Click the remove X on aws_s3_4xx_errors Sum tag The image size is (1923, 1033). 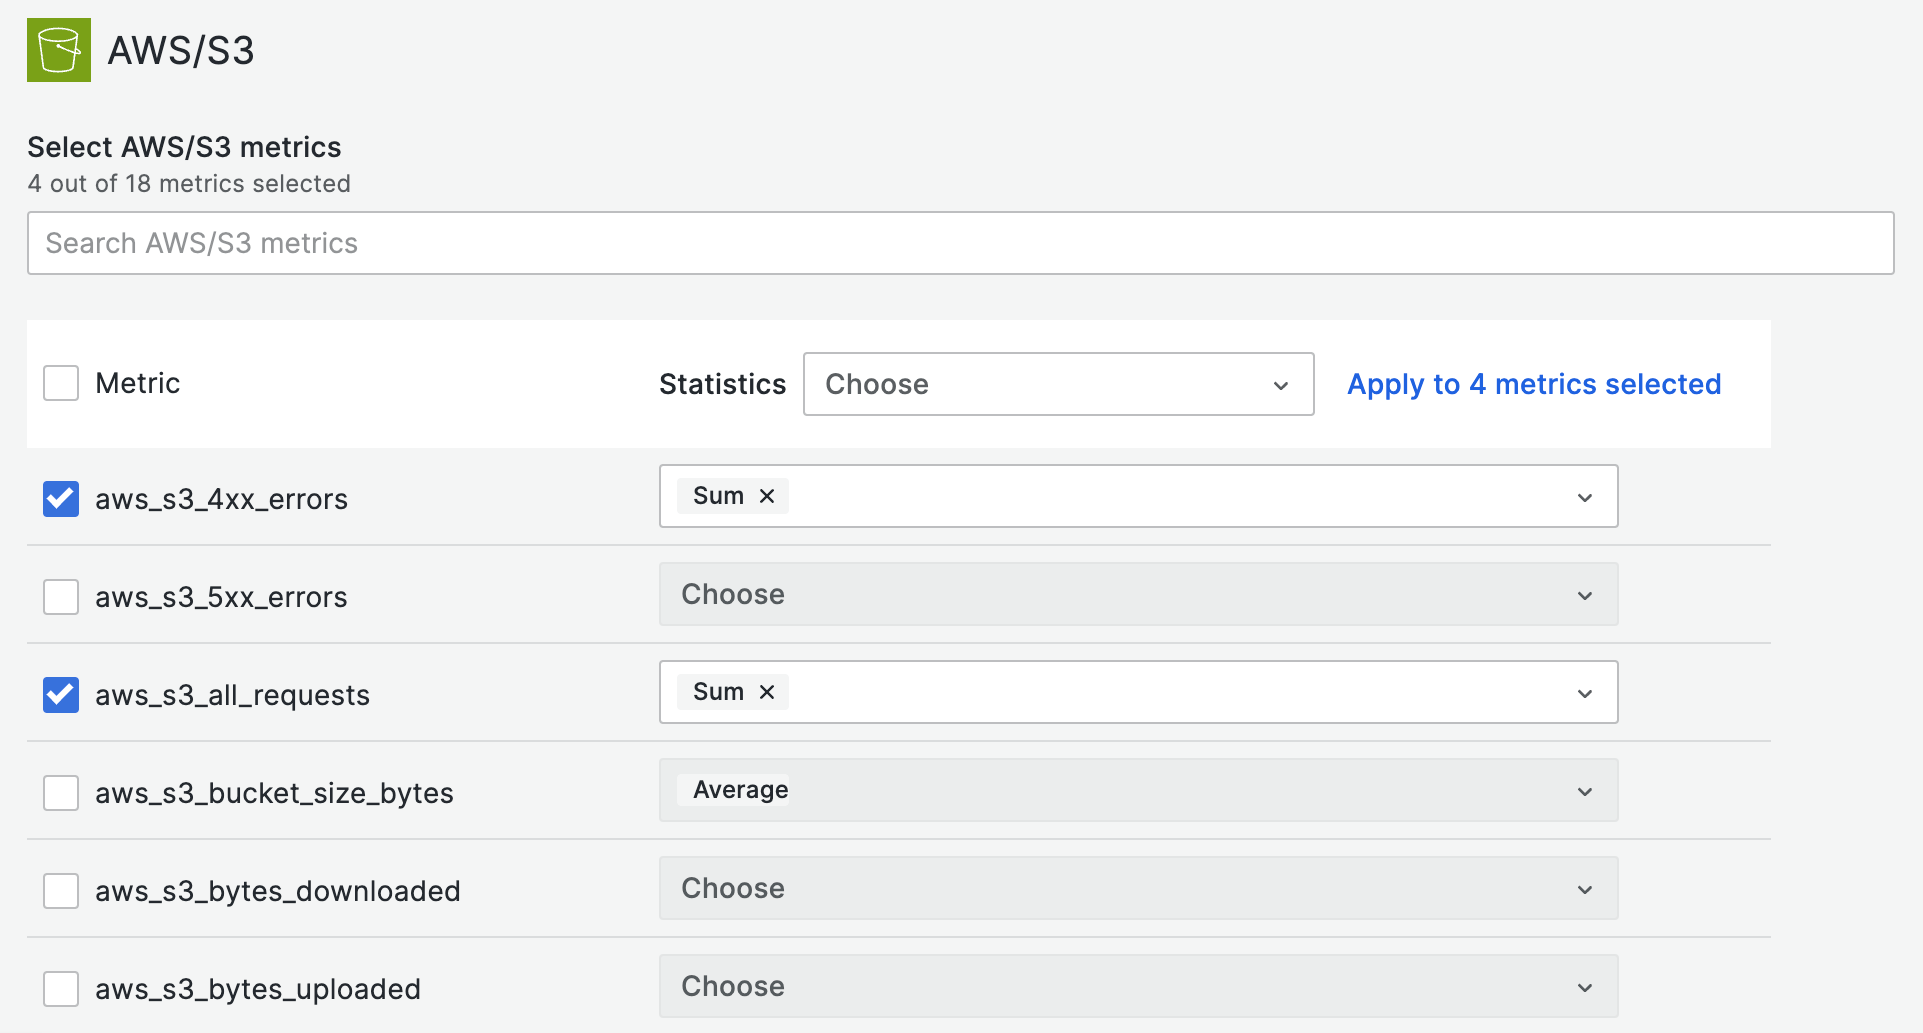[766, 496]
